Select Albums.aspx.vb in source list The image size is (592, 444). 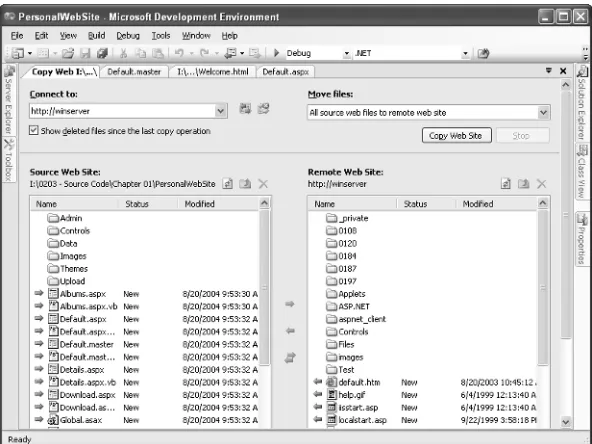(x=83, y=306)
